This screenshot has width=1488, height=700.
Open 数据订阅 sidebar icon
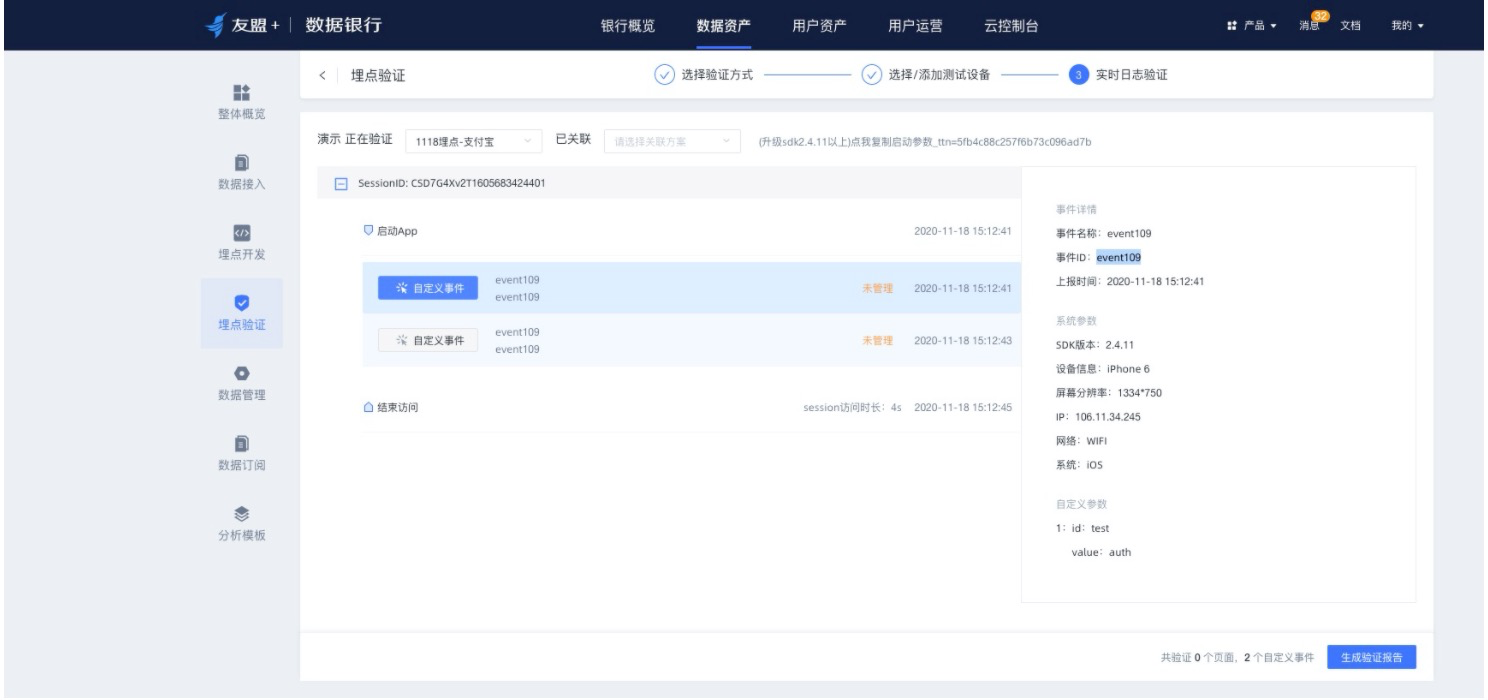pos(241,443)
